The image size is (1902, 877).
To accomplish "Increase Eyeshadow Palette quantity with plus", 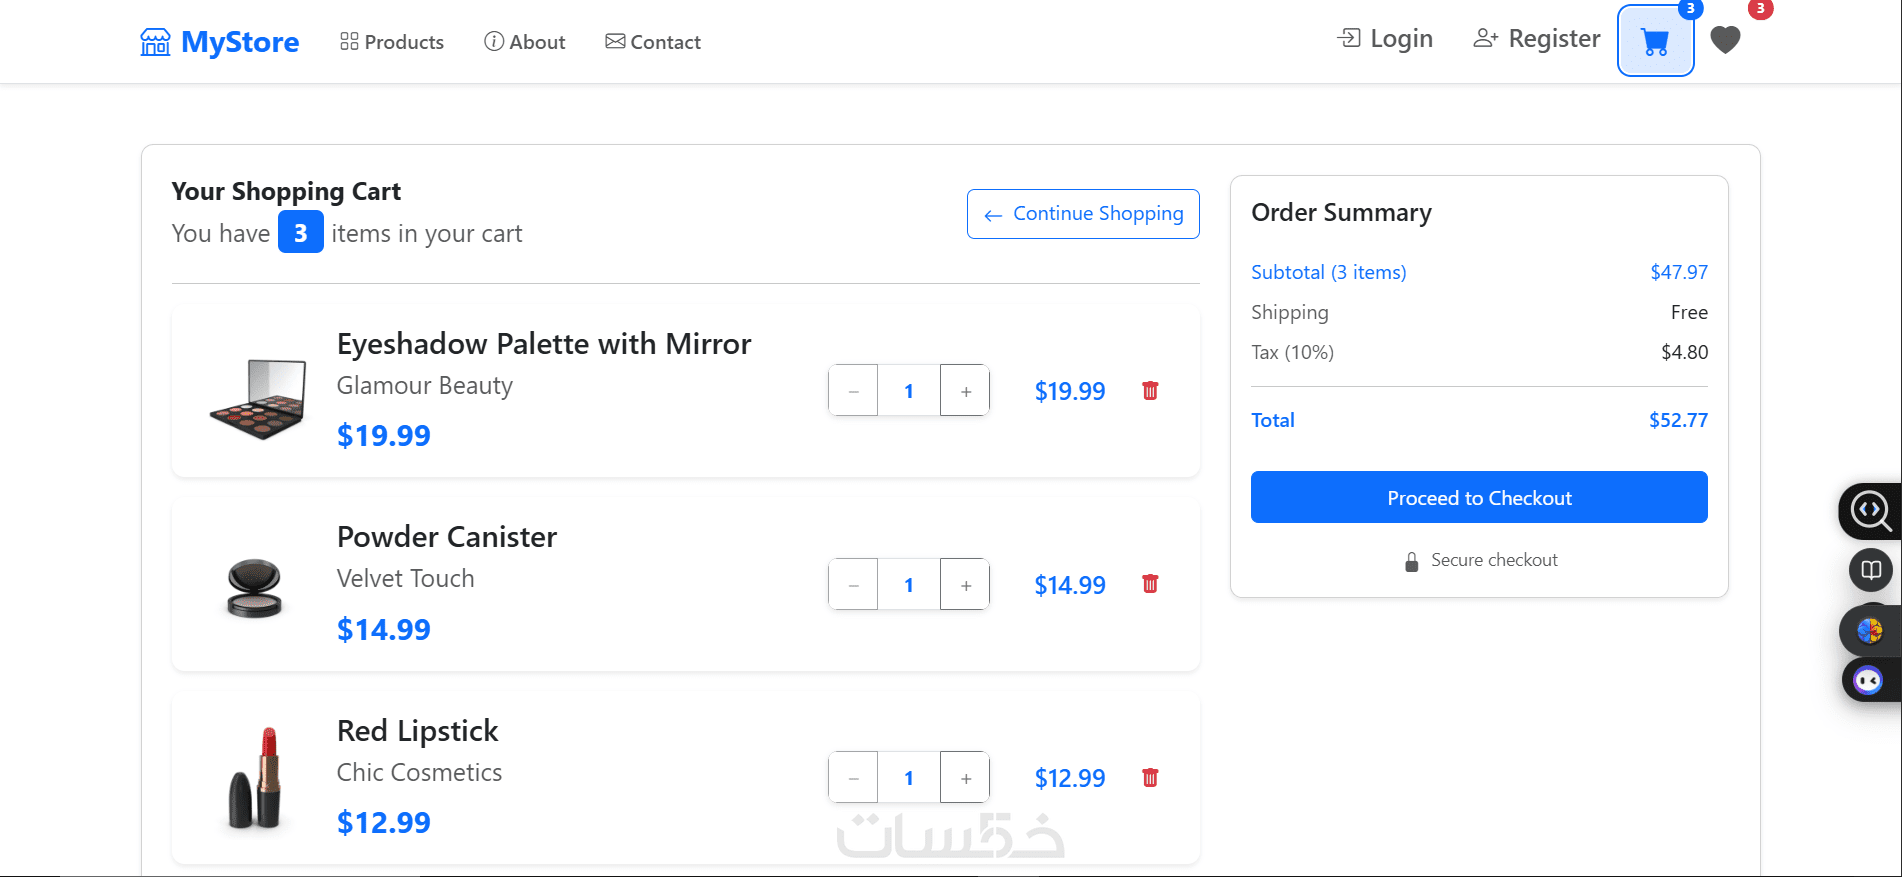I will point(965,391).
